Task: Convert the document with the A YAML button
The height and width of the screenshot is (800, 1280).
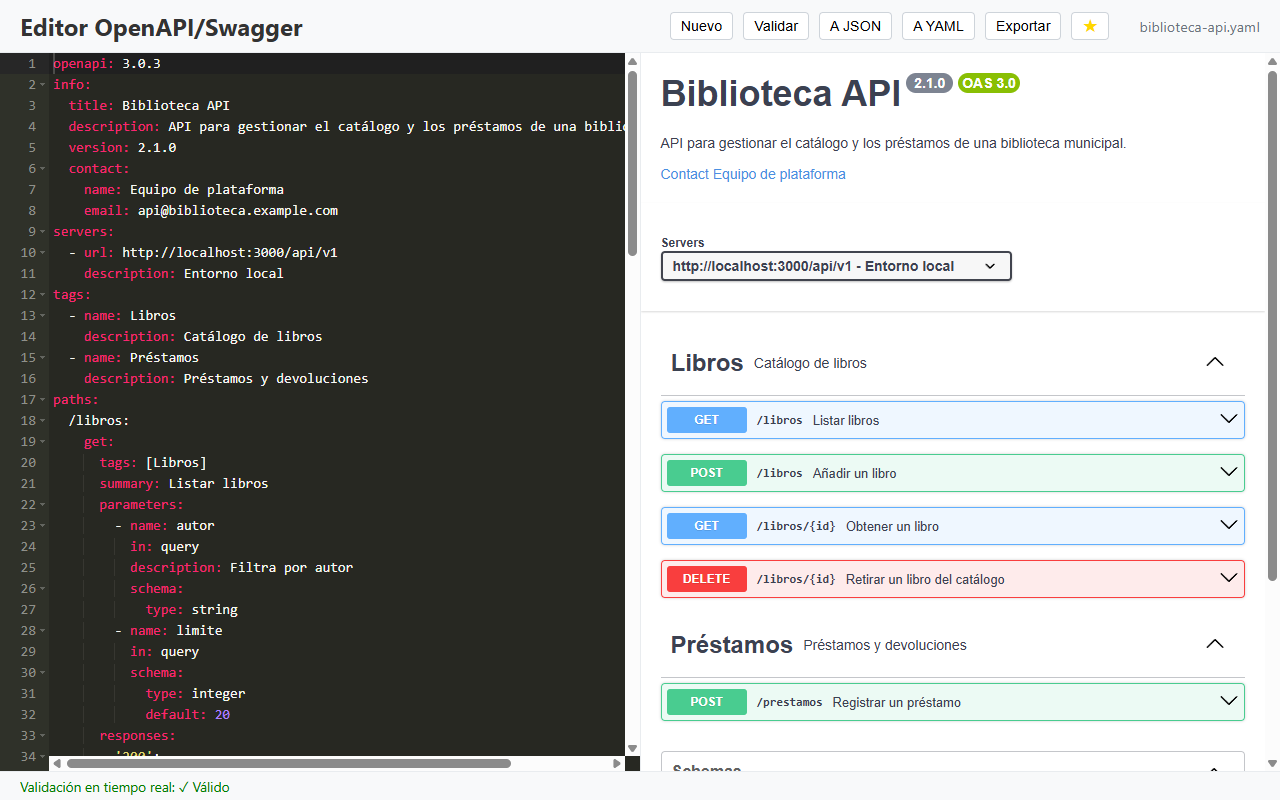Action: click(938, 26)
